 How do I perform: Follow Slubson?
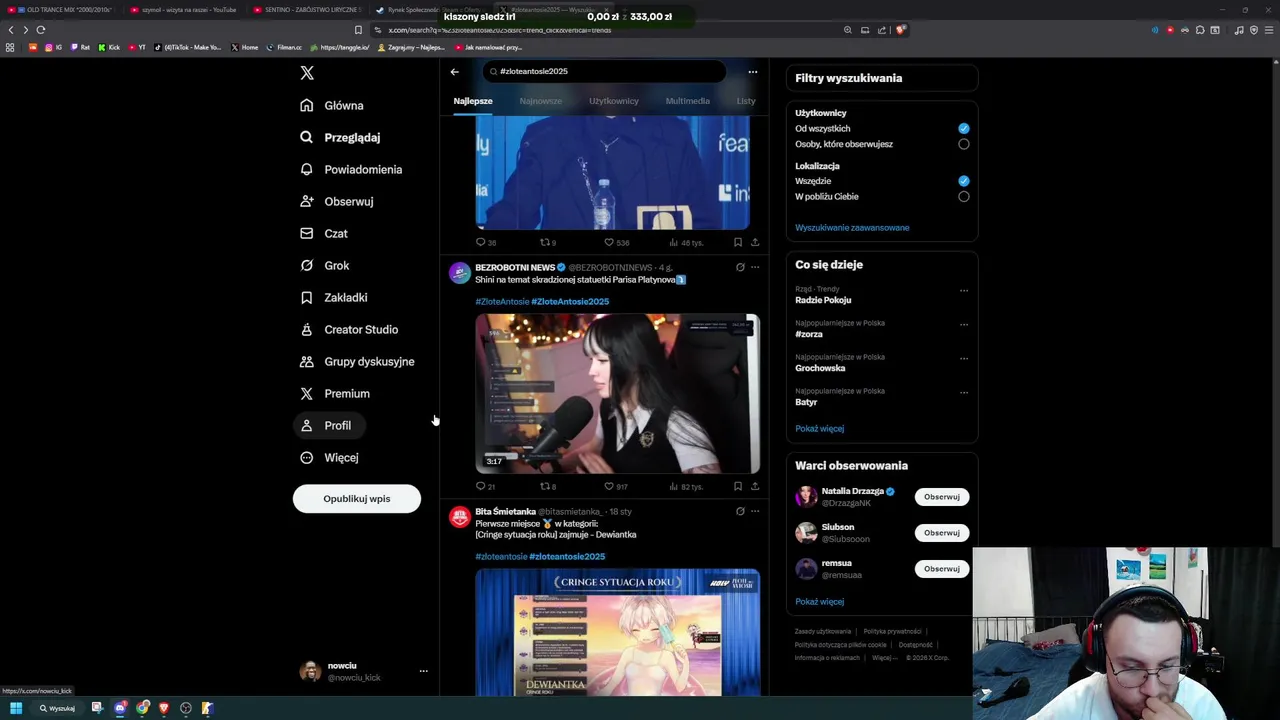coord(941,533)
